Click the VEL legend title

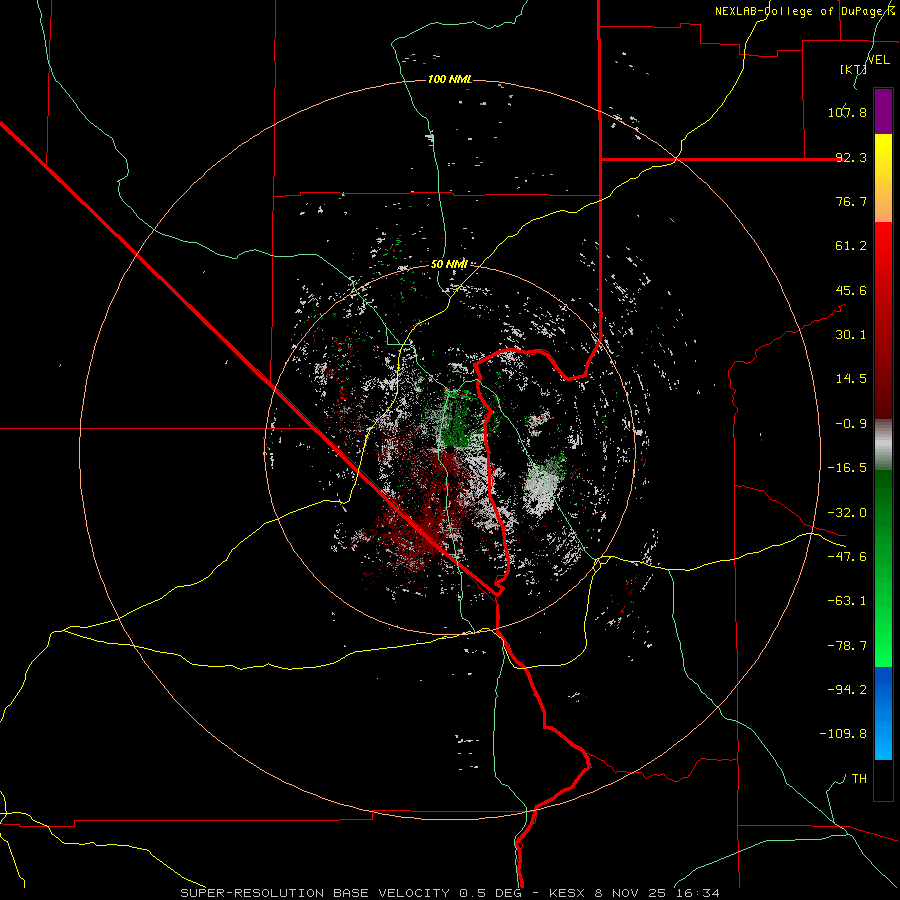878,59
